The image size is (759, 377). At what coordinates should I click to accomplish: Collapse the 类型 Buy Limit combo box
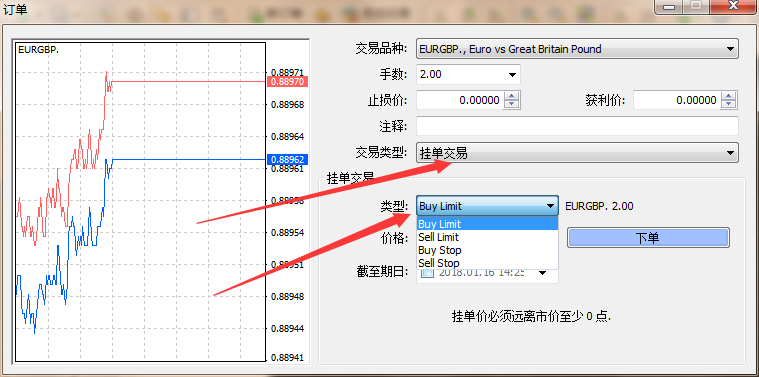(487, 206)
